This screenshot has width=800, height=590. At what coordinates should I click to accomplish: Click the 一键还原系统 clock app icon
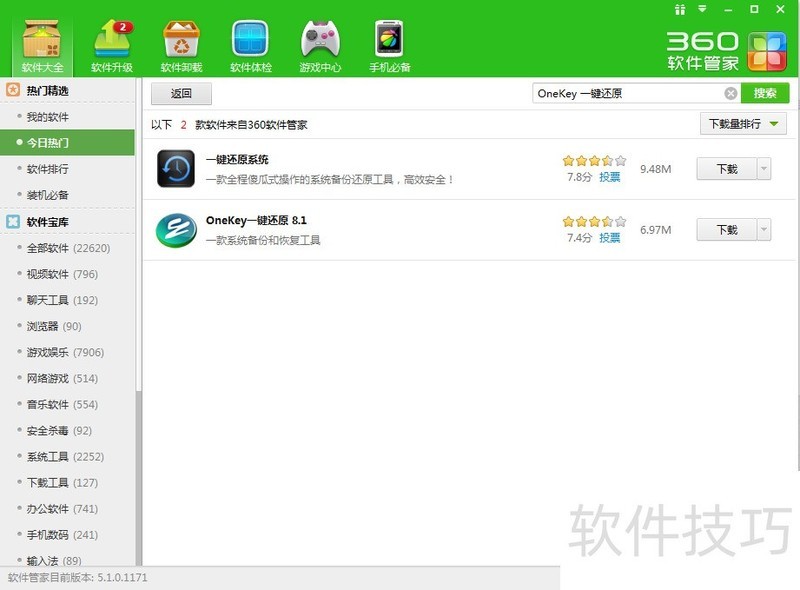click(176, 168)
